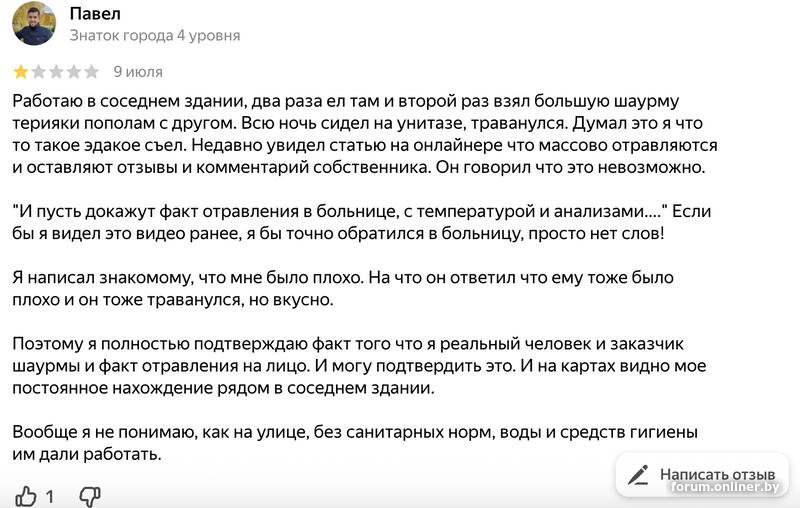Click the Знаток города 4 уровня badge

tap(154, 35)
